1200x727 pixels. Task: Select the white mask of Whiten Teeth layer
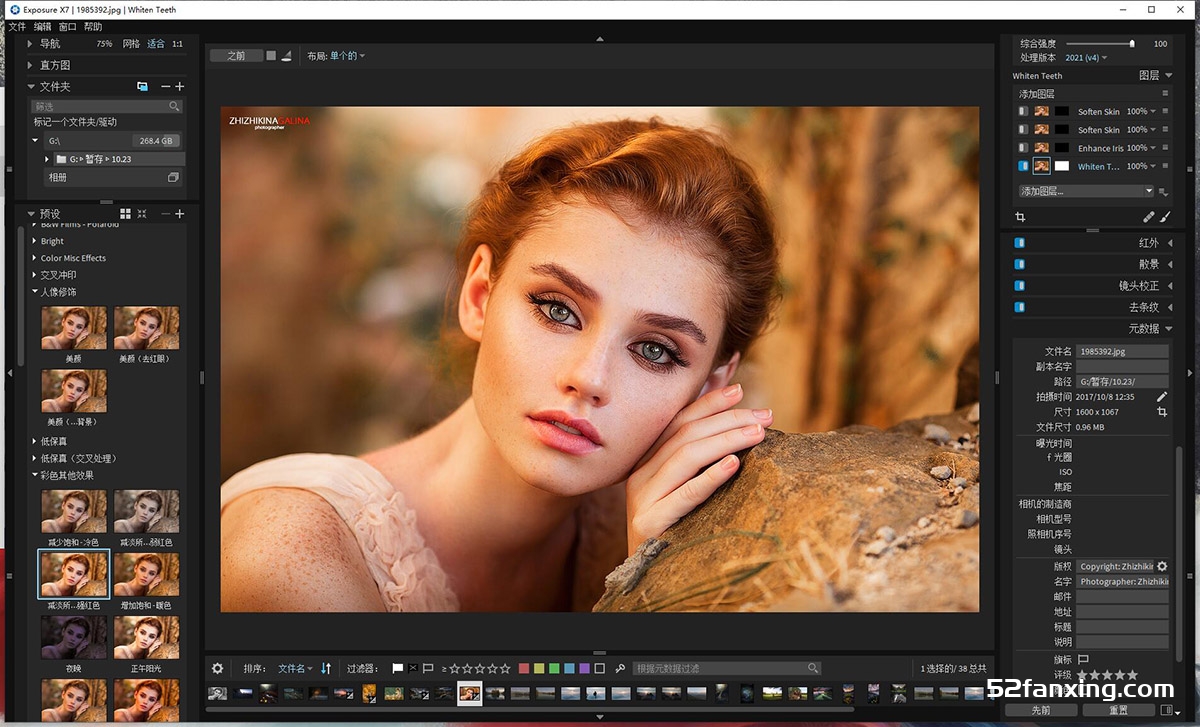click(1062, 166)
